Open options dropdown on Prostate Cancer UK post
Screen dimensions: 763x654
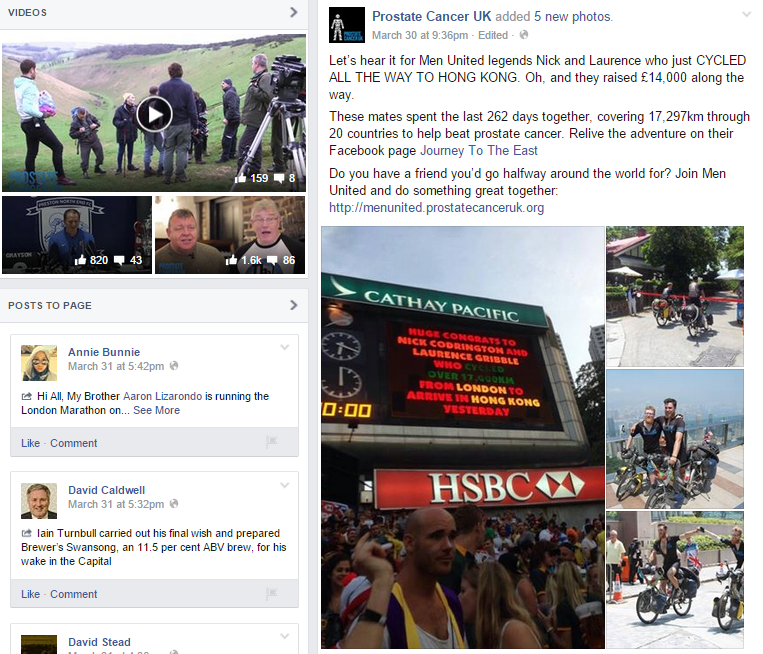tap(746, 15)
